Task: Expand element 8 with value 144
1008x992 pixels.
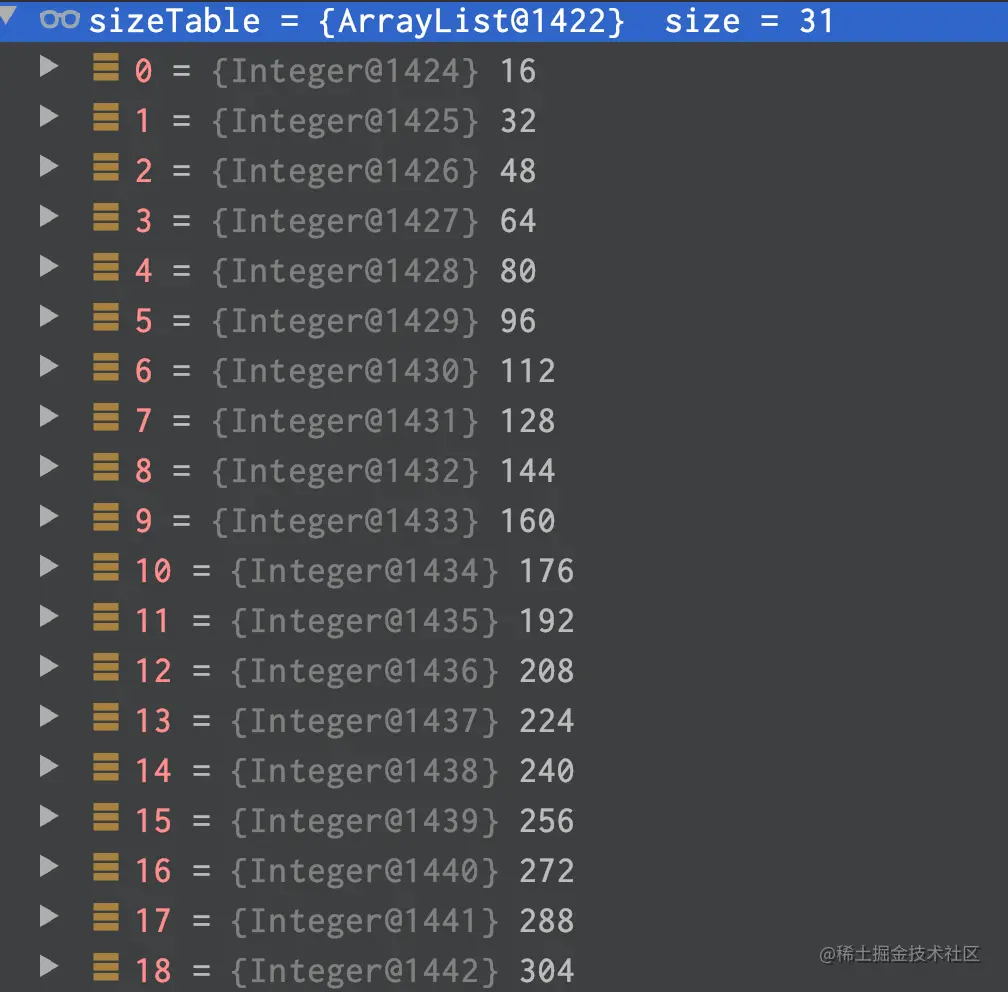Action: click(x=49, y=466)
